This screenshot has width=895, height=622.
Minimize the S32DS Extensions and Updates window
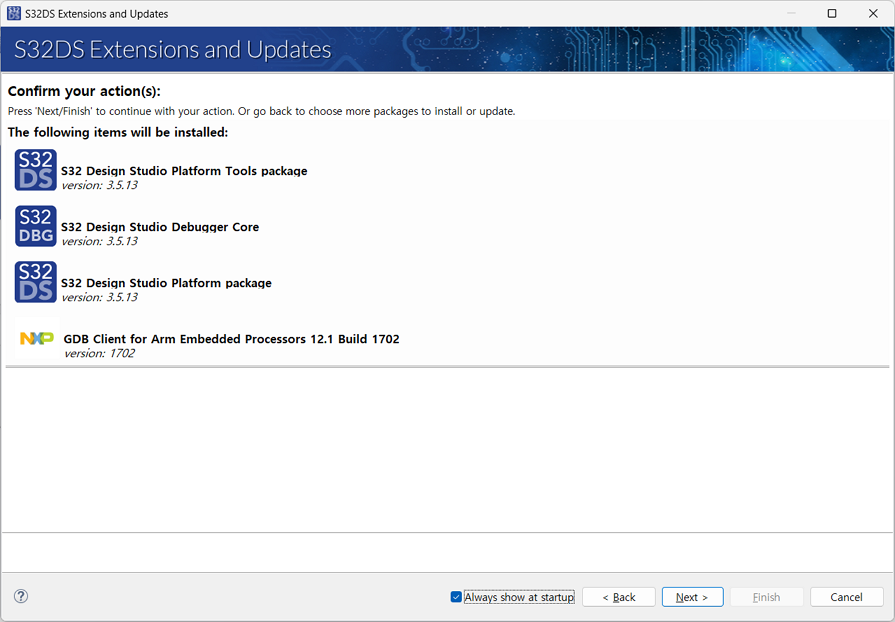pos(790,13)
